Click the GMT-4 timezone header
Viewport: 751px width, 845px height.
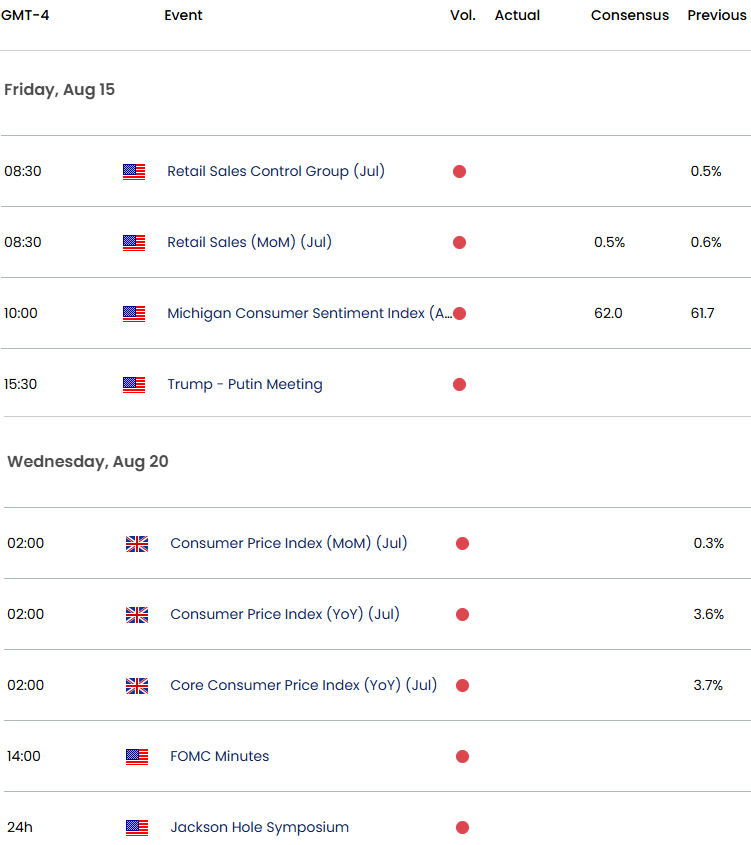point(25,15)
